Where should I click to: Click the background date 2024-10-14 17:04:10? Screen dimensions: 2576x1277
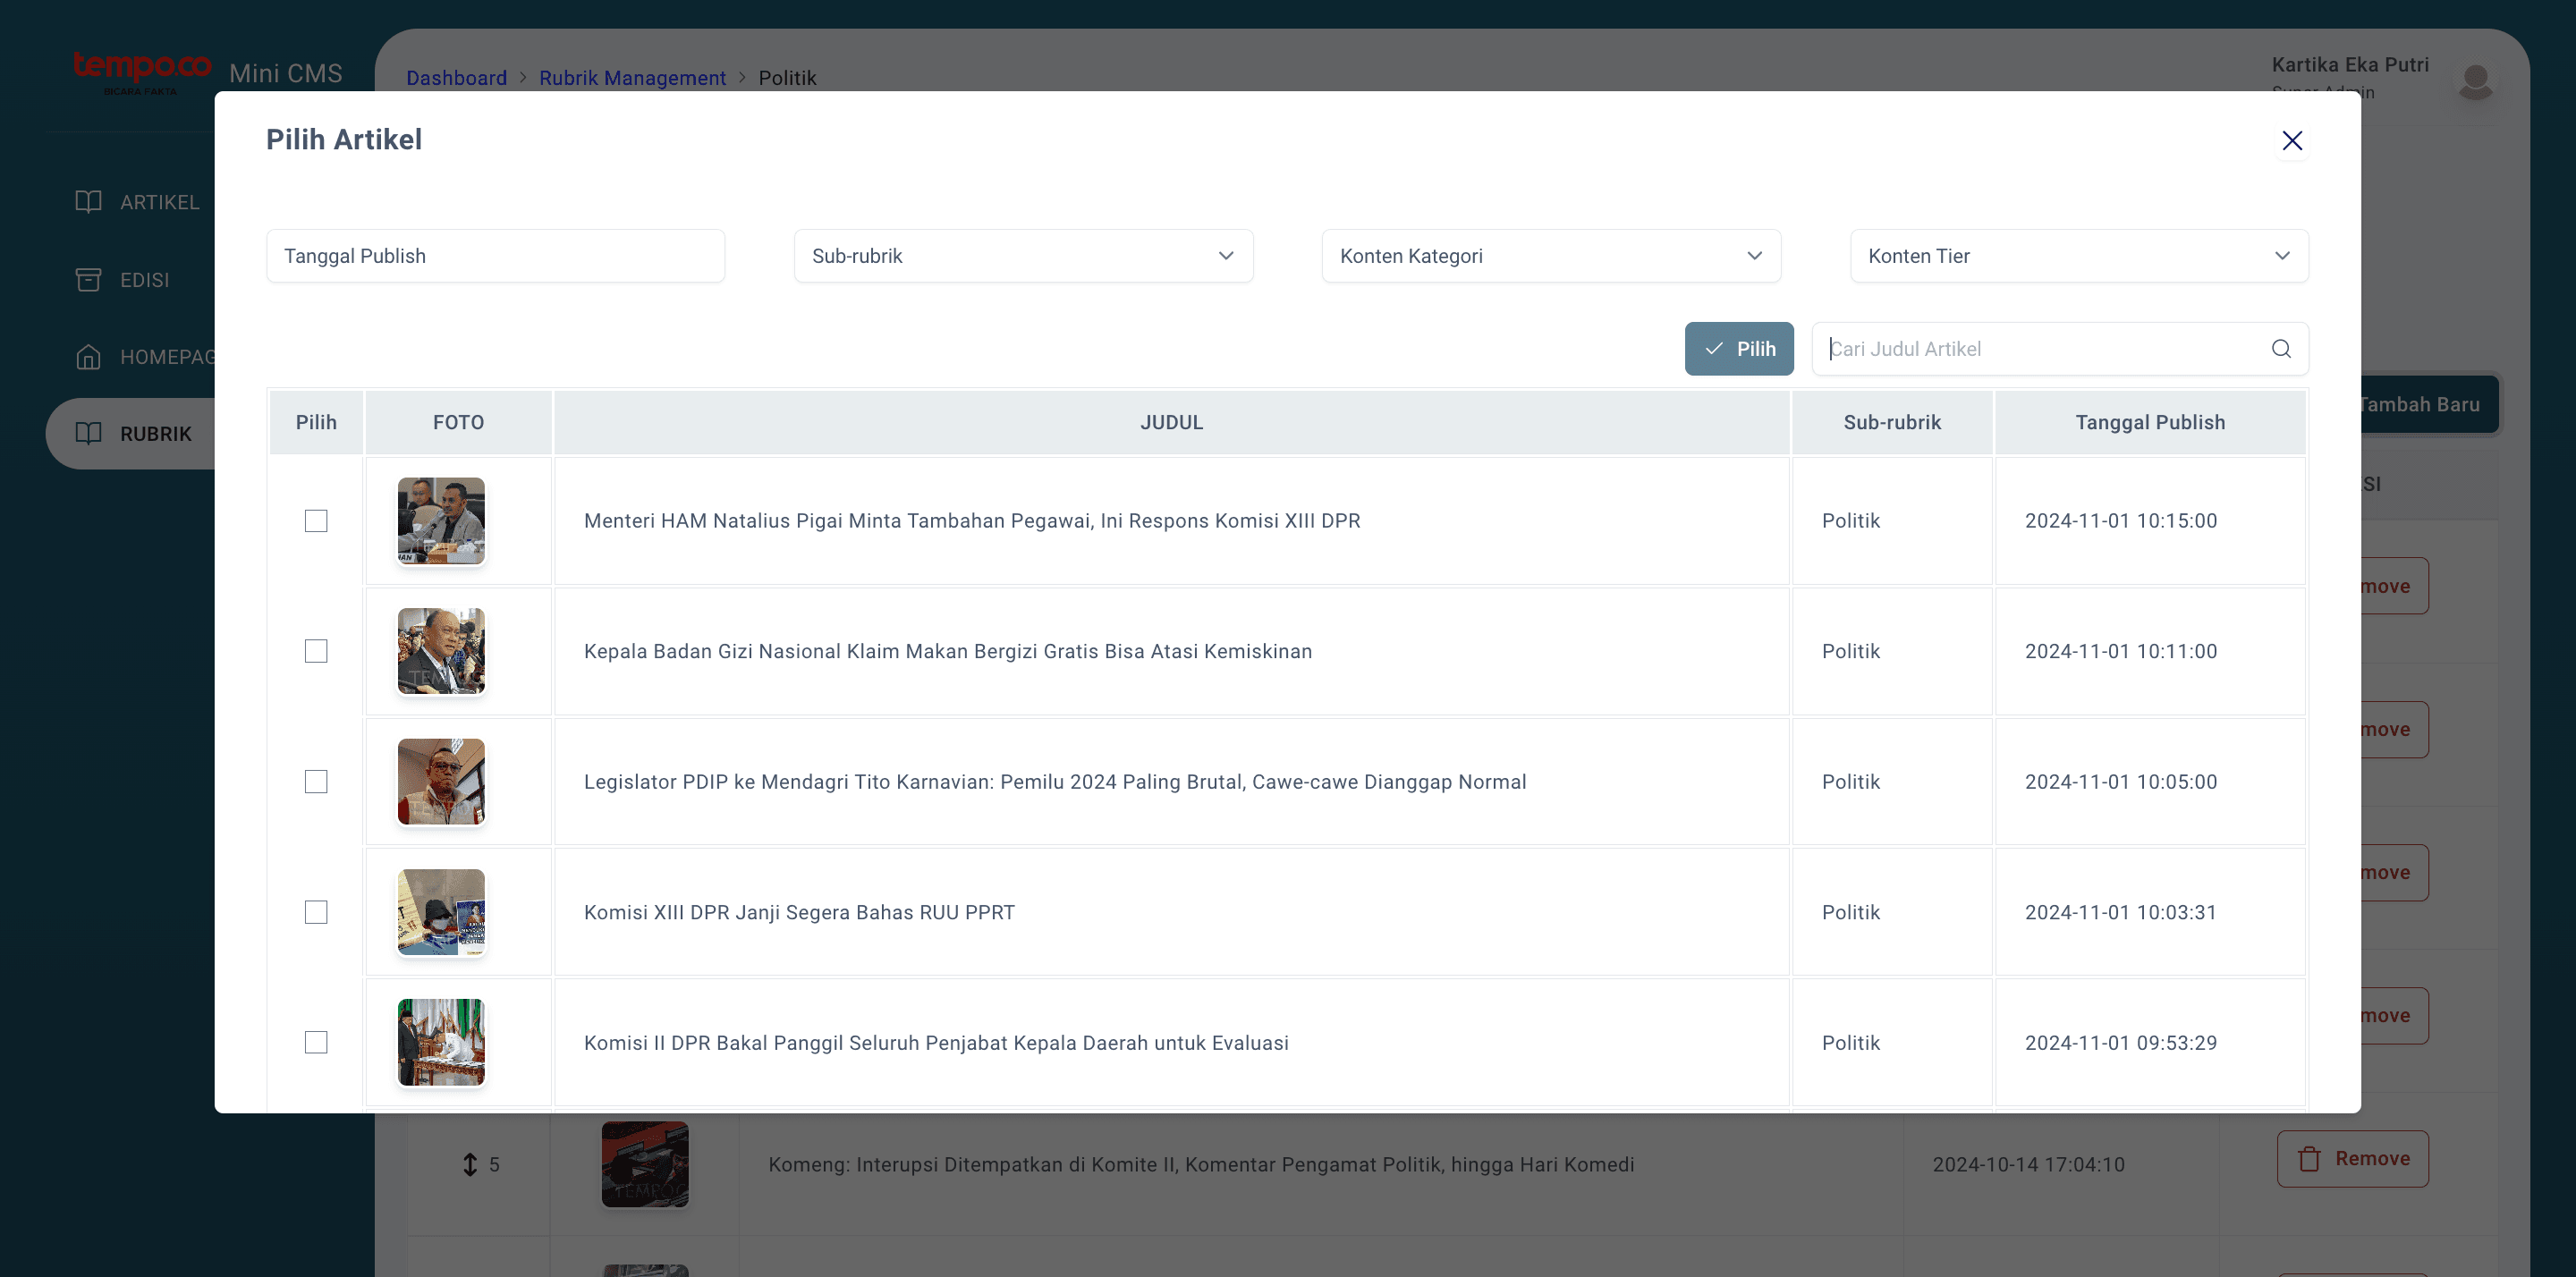[2028, 1165]
